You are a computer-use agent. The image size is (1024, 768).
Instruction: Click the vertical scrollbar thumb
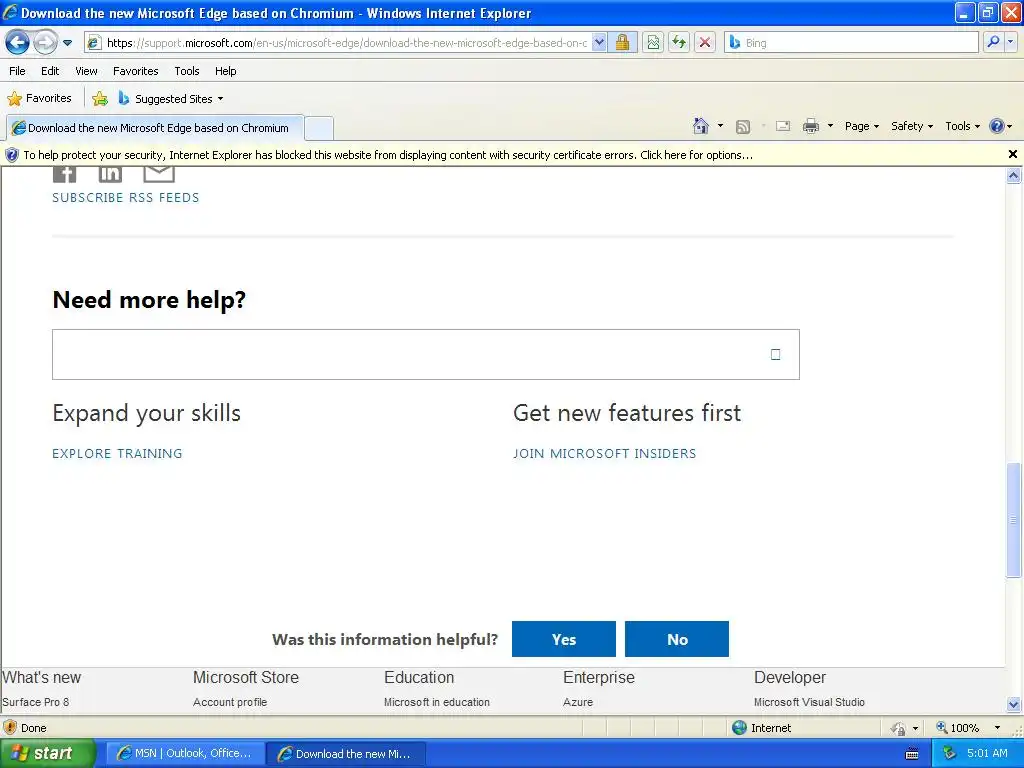click(1014, 520)
